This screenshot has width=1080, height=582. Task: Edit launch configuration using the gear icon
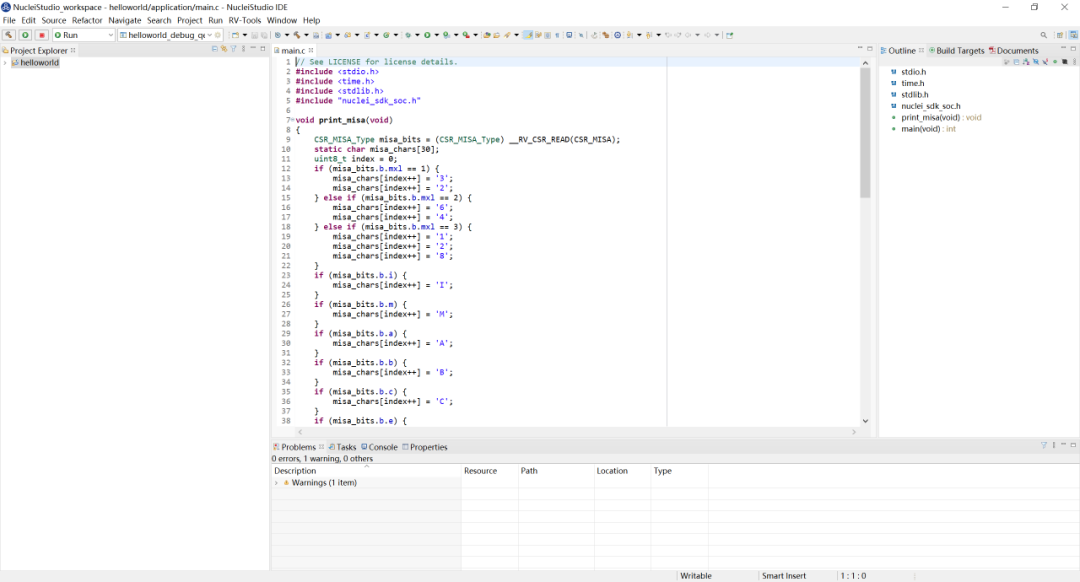pyautogui.click(x=218, y=35)
